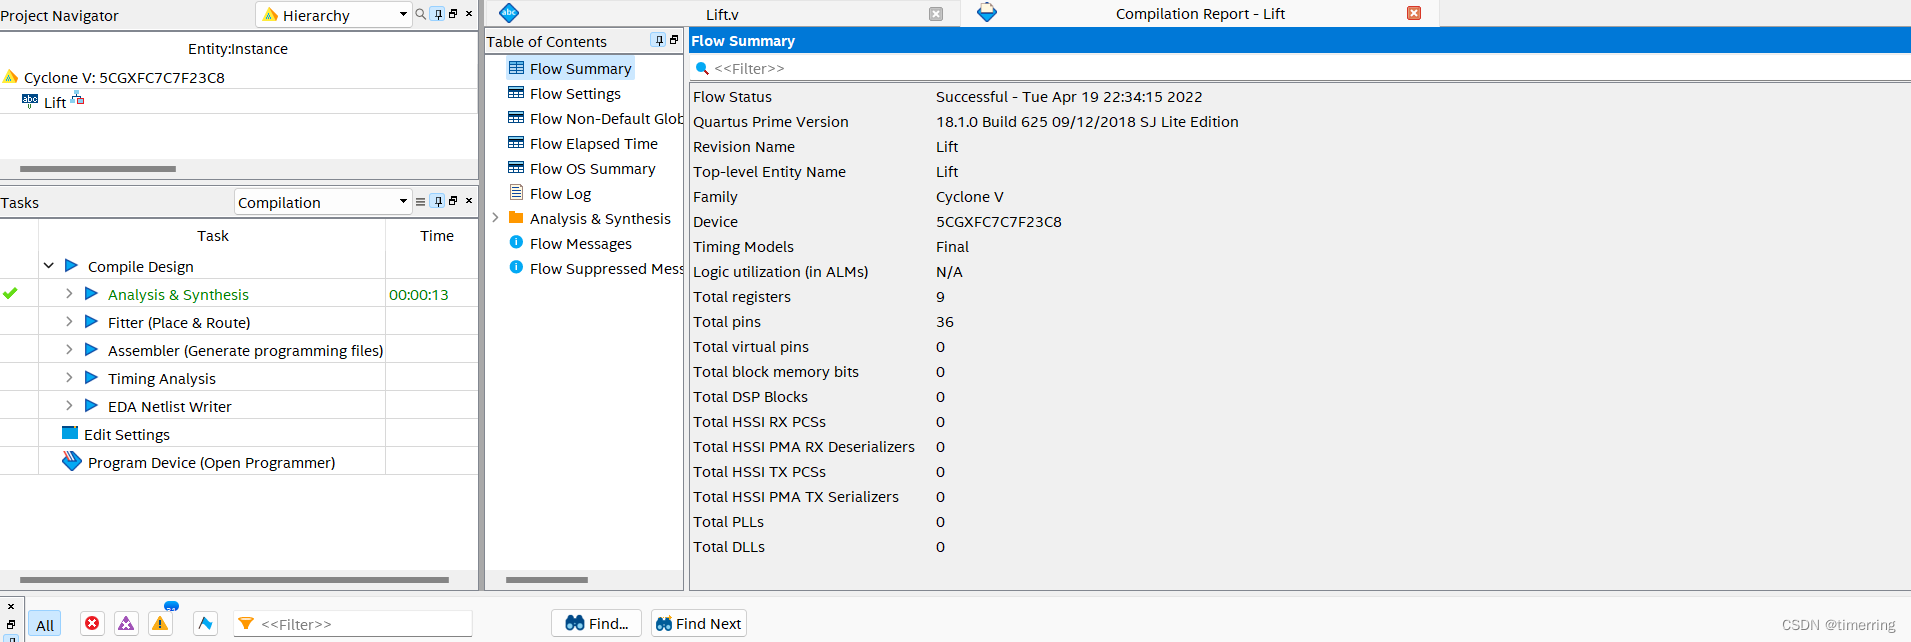This screenshot has width=1911, height=642.
Task: Float the Project Navigator panel
Action: point(453,14)
